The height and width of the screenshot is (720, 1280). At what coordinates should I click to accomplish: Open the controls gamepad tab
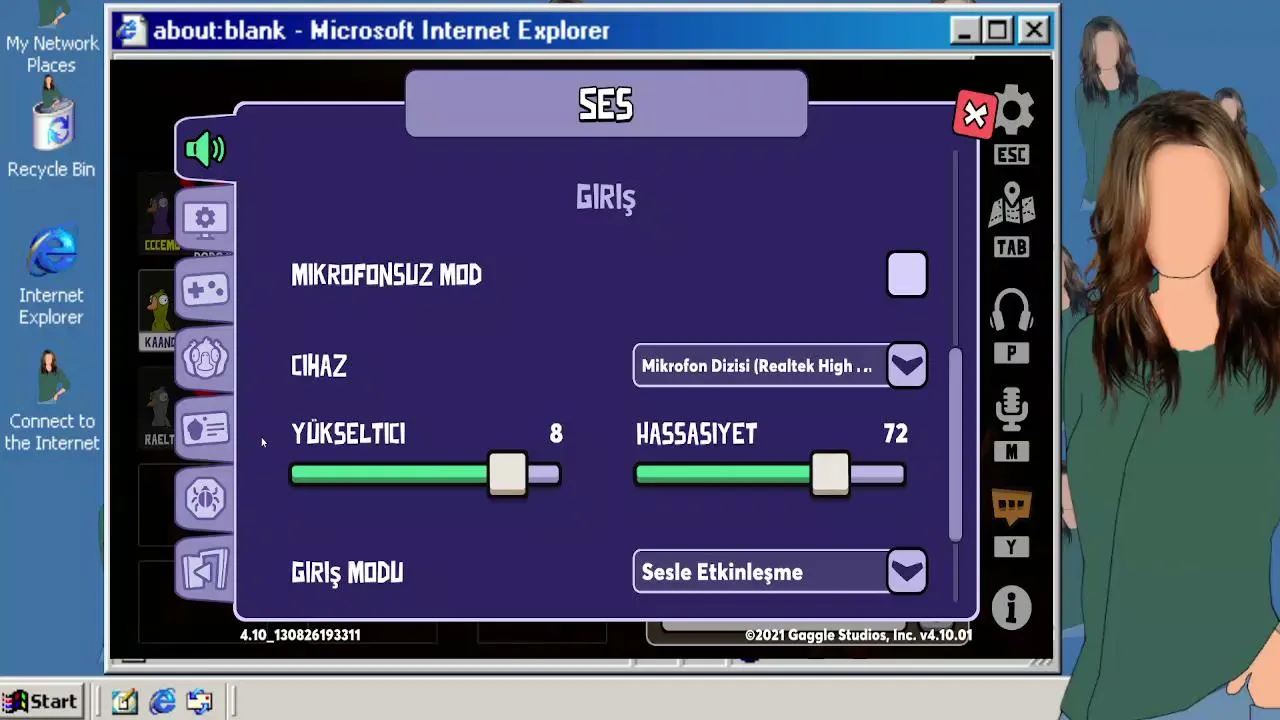pyautogui.click(x=205, y=289)
